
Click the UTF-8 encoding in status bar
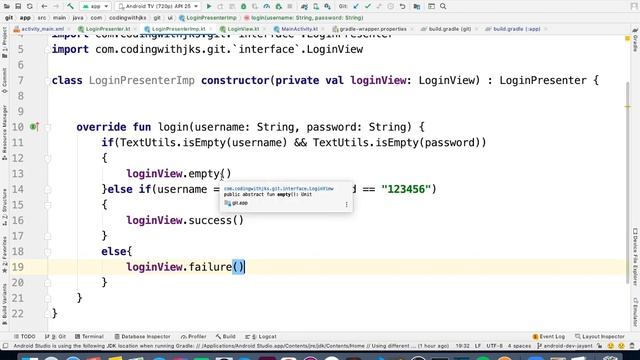pyautogui.click(x=494, y=346)
